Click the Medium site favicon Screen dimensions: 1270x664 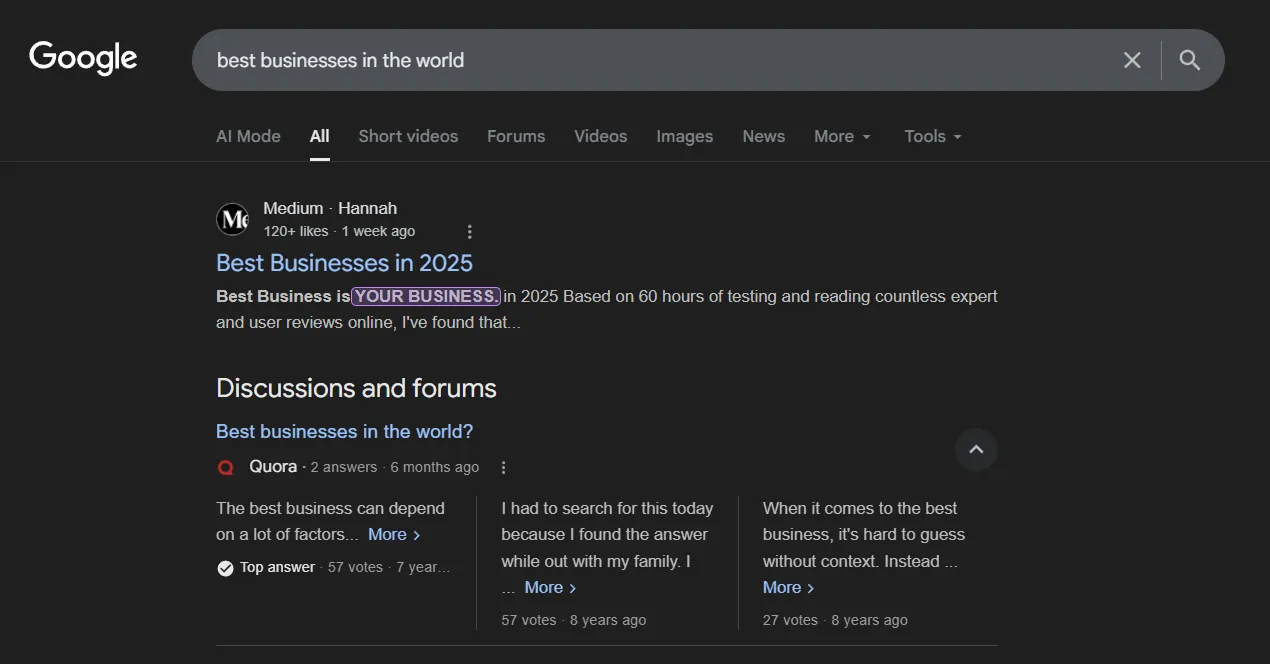point(232,219)
